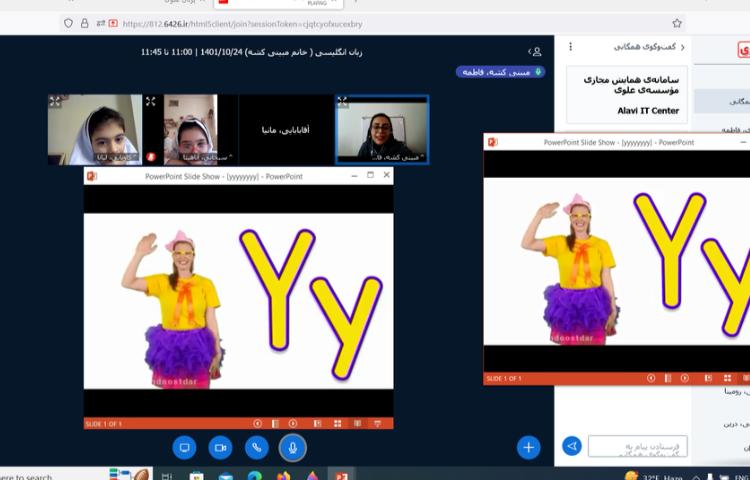
Task: Collapse the public chat panel chevron
Action: point(683,47)
